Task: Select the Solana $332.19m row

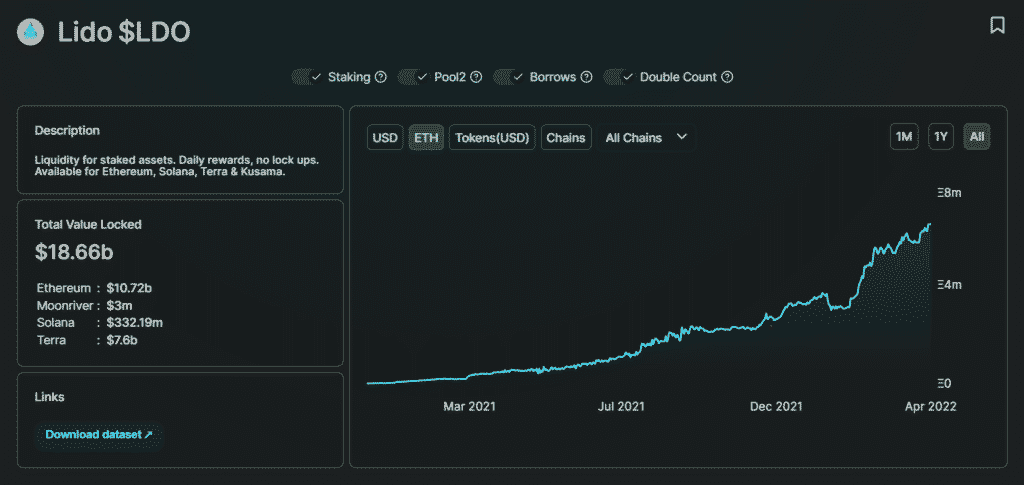Action: click(100, 322)
